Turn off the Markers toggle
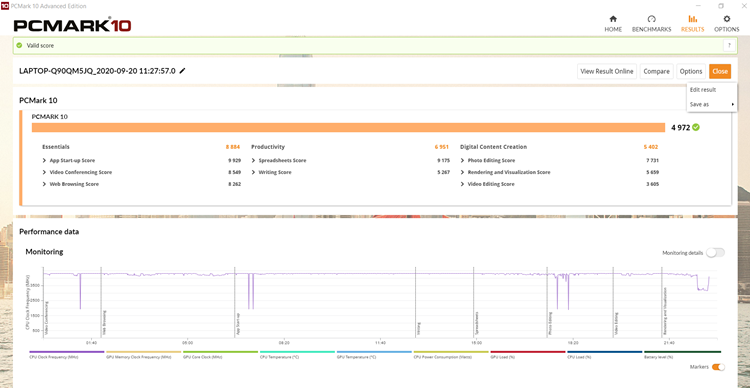750x388 pixels. point(718,367)
